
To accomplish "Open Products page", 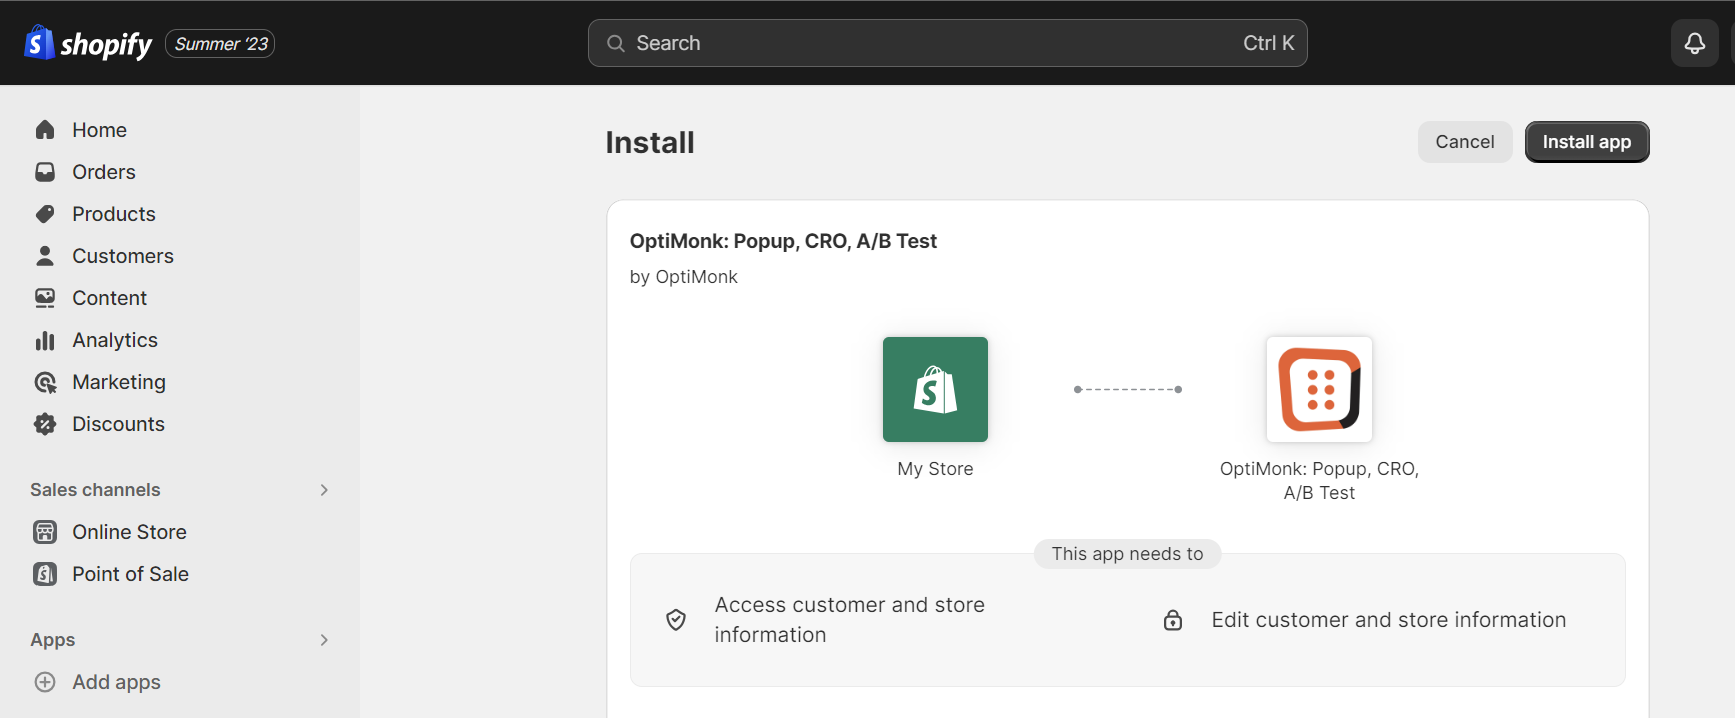I will [114, 214].
